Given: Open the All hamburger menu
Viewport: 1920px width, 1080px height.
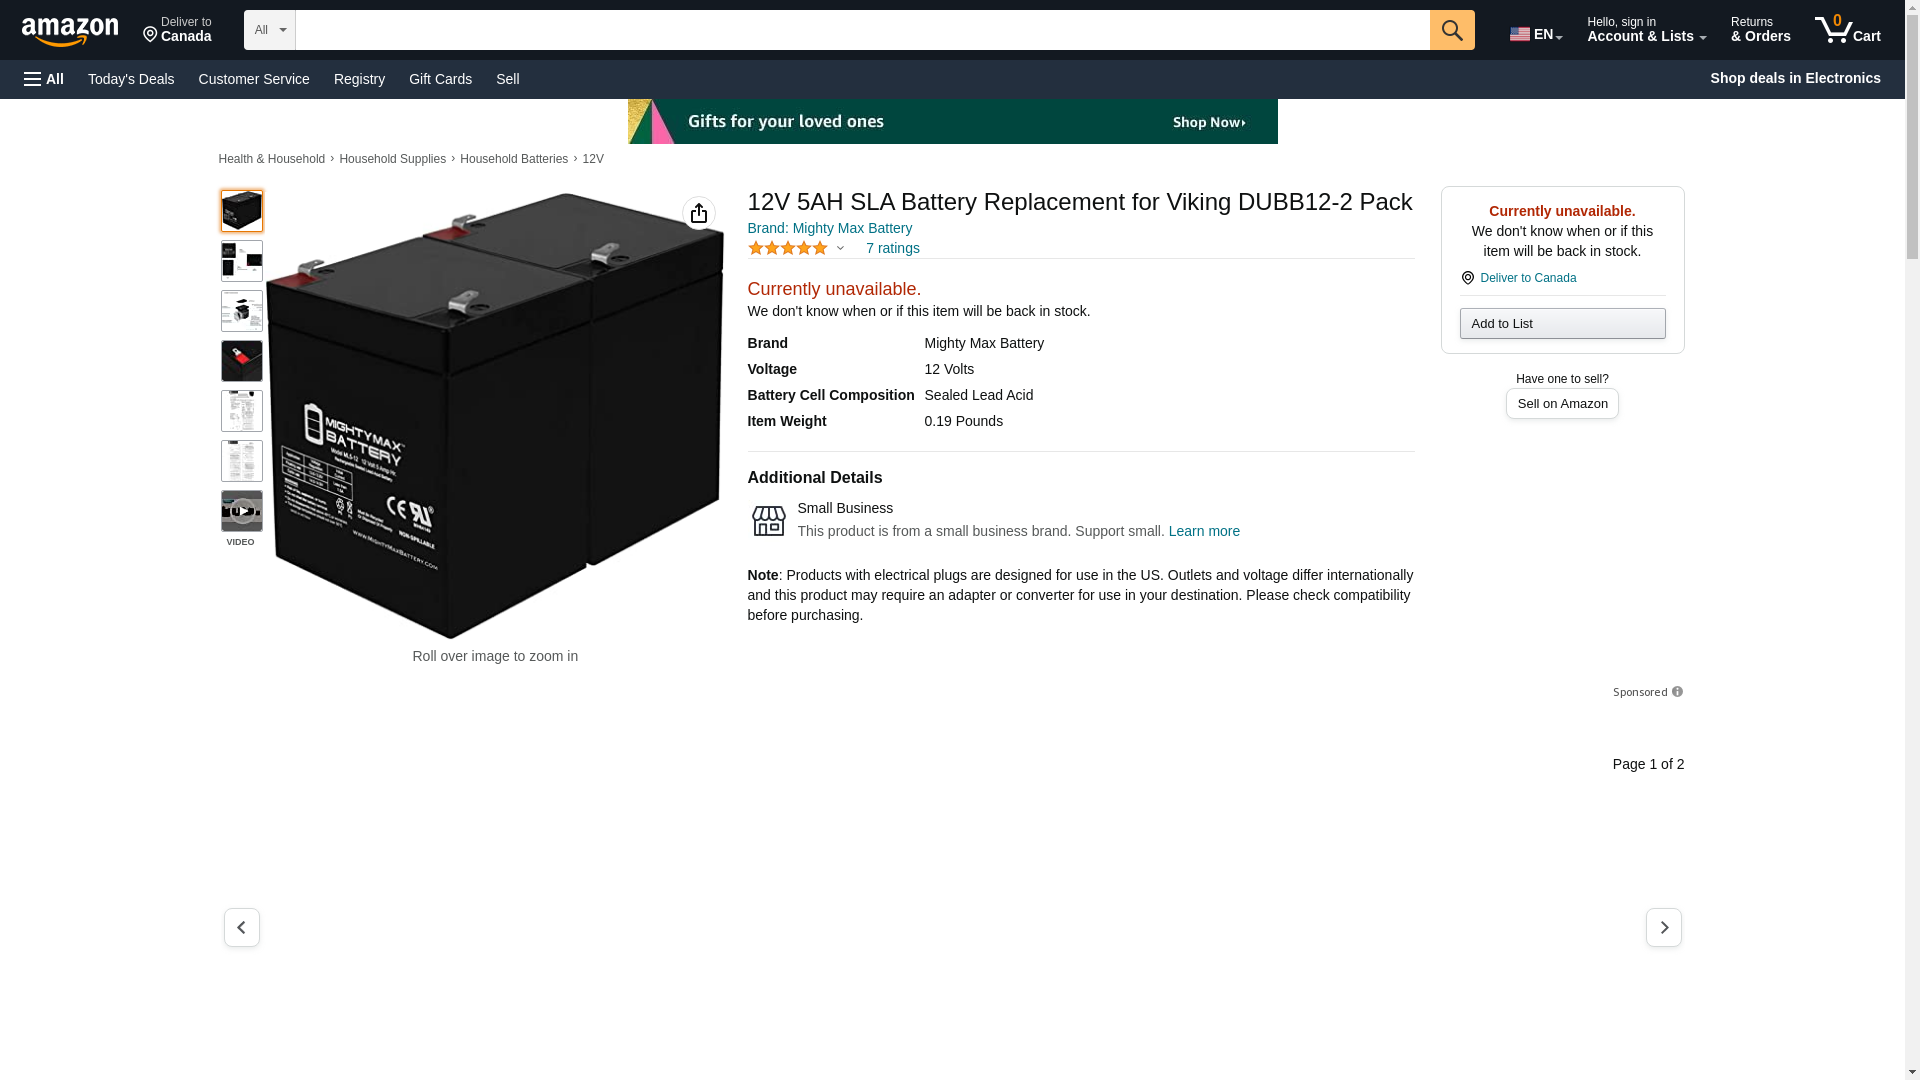Looking at the screenshot, I should pos(44,79).
